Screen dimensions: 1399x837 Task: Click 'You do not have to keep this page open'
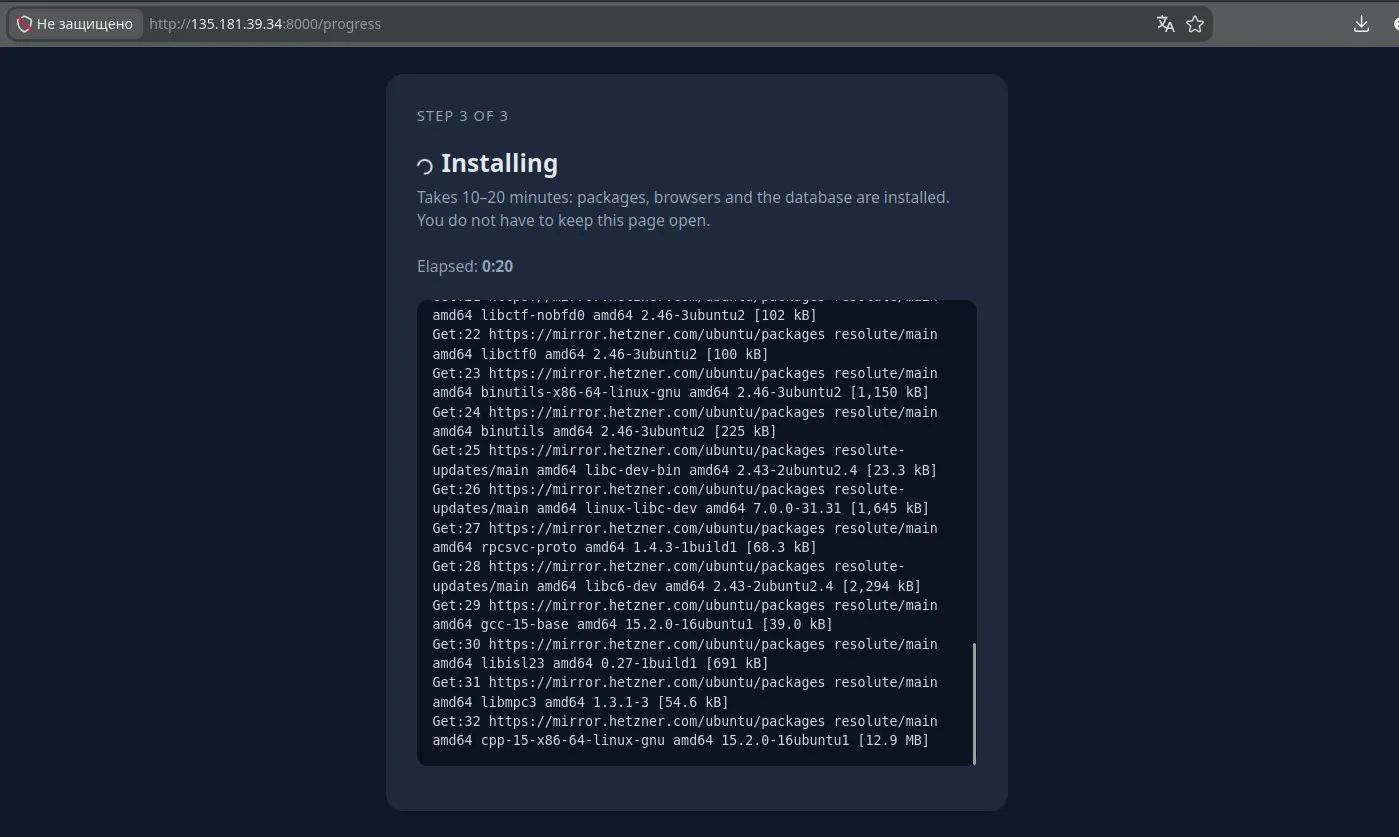point(563,220)
